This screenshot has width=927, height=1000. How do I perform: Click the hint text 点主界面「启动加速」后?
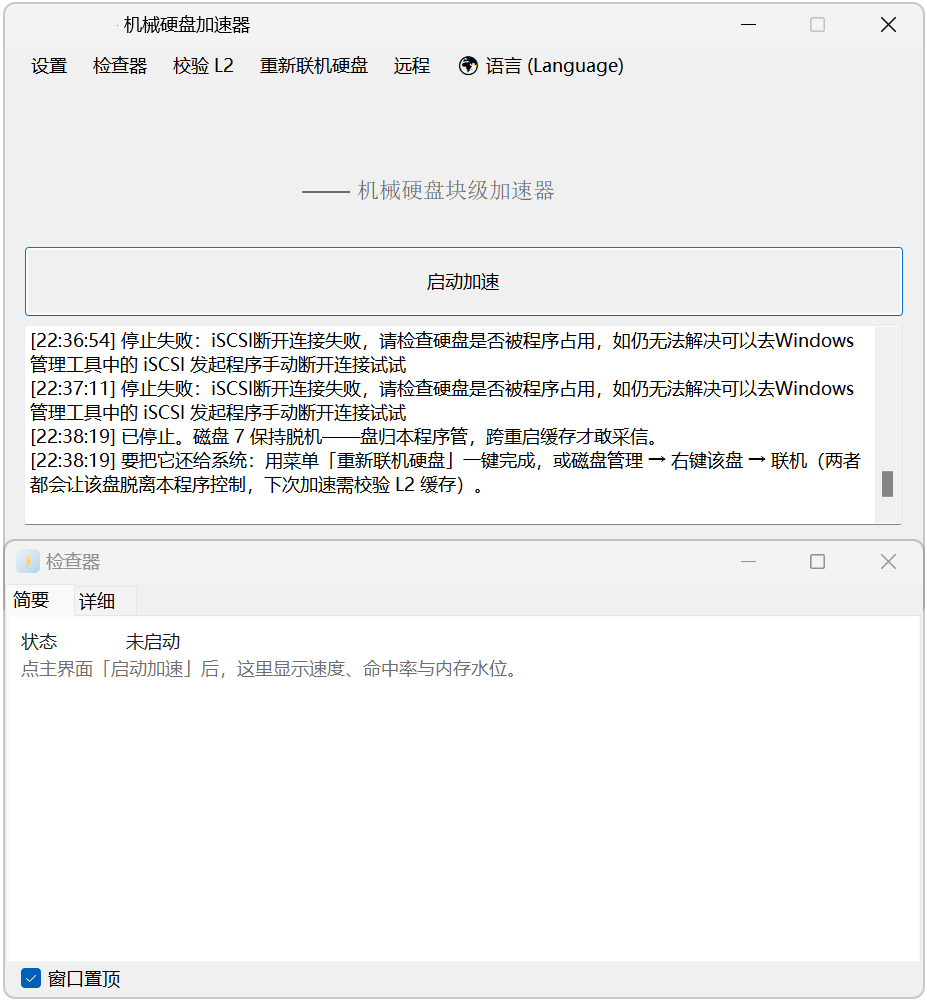[270, 668]
